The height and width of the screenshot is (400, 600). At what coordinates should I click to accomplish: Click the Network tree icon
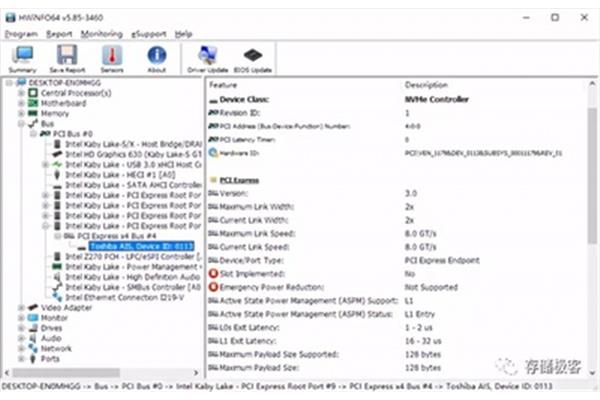coord(33,349)
